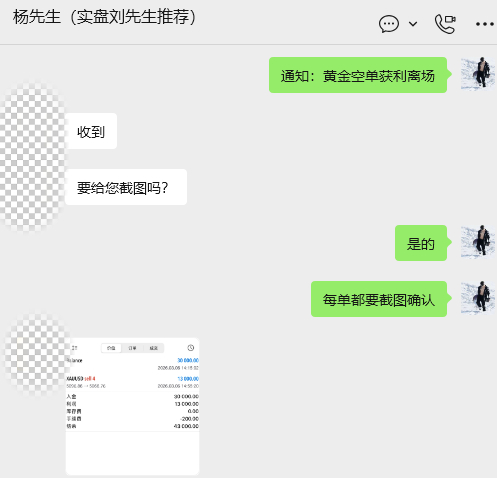The image size is (497, 478).
Task: Click the avatar beside 通知：黄金空单获利离场
Action: click(478, 73)
